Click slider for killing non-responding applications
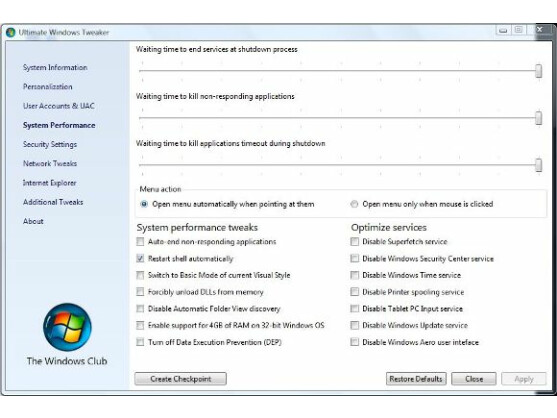557x418 pixels. [x=539, y=118]
